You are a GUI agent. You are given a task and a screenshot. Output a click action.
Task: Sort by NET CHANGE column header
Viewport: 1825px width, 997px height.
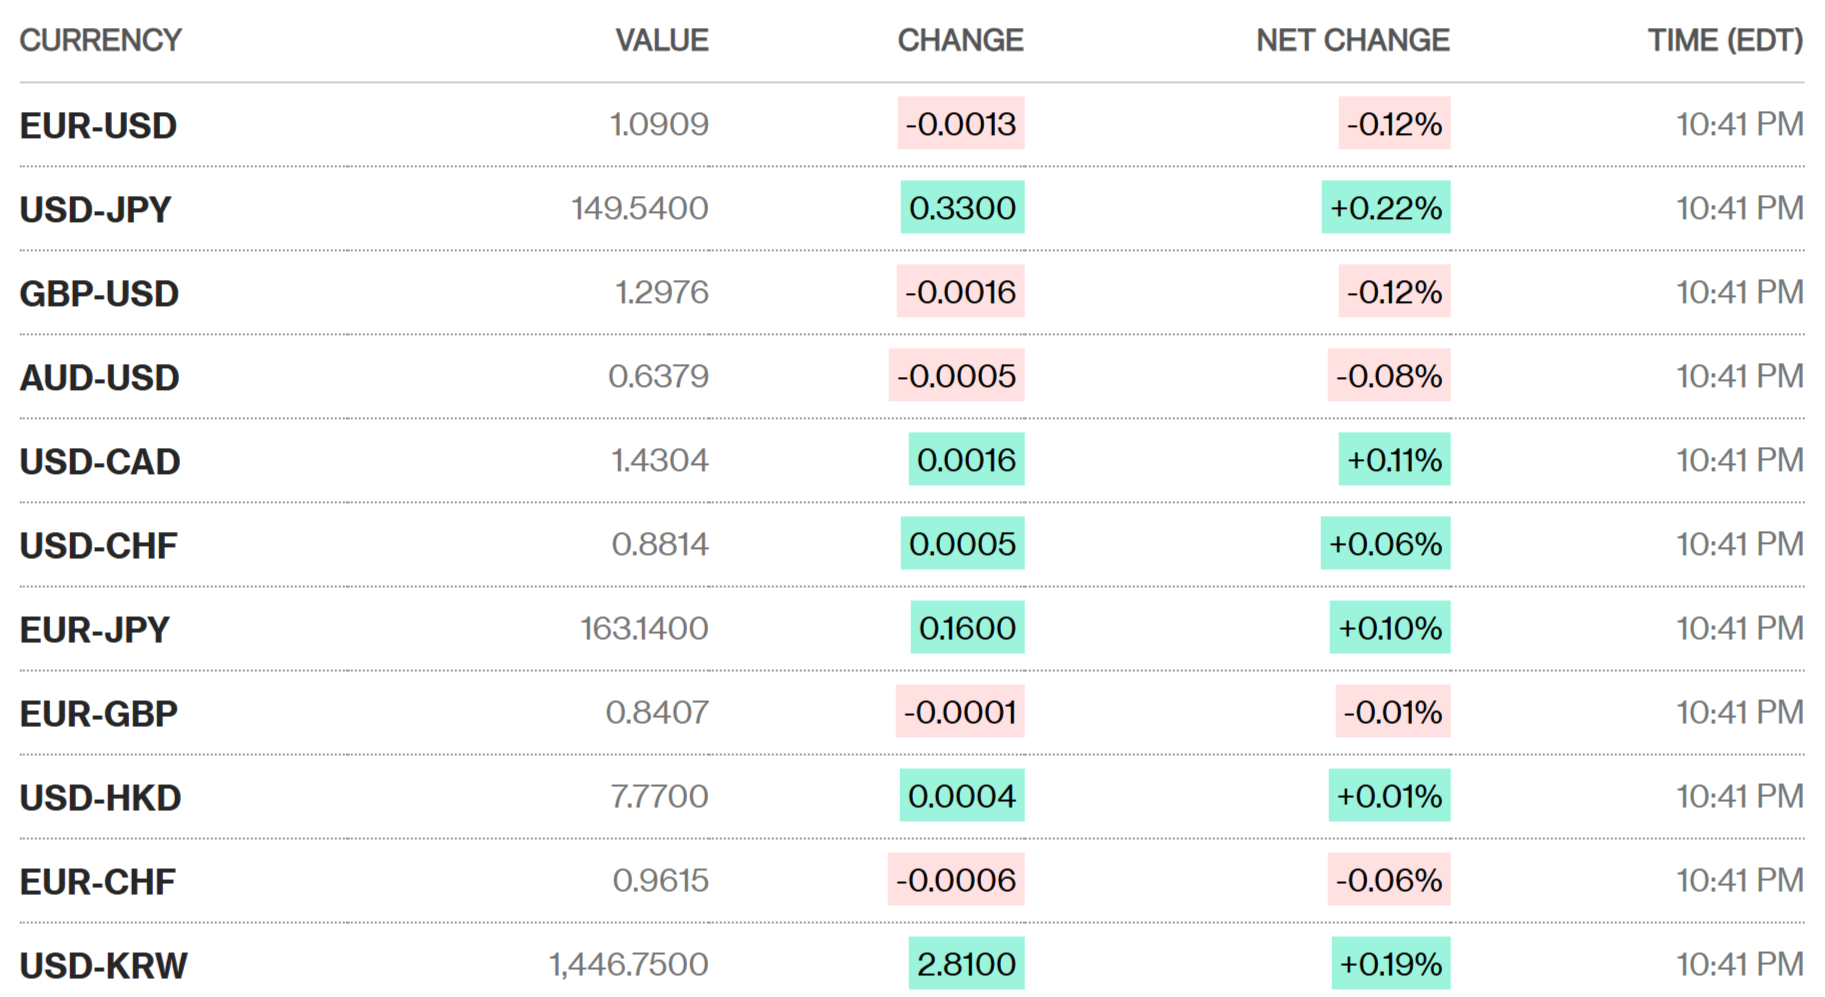pyautogui.click(x=1352, y=40)
